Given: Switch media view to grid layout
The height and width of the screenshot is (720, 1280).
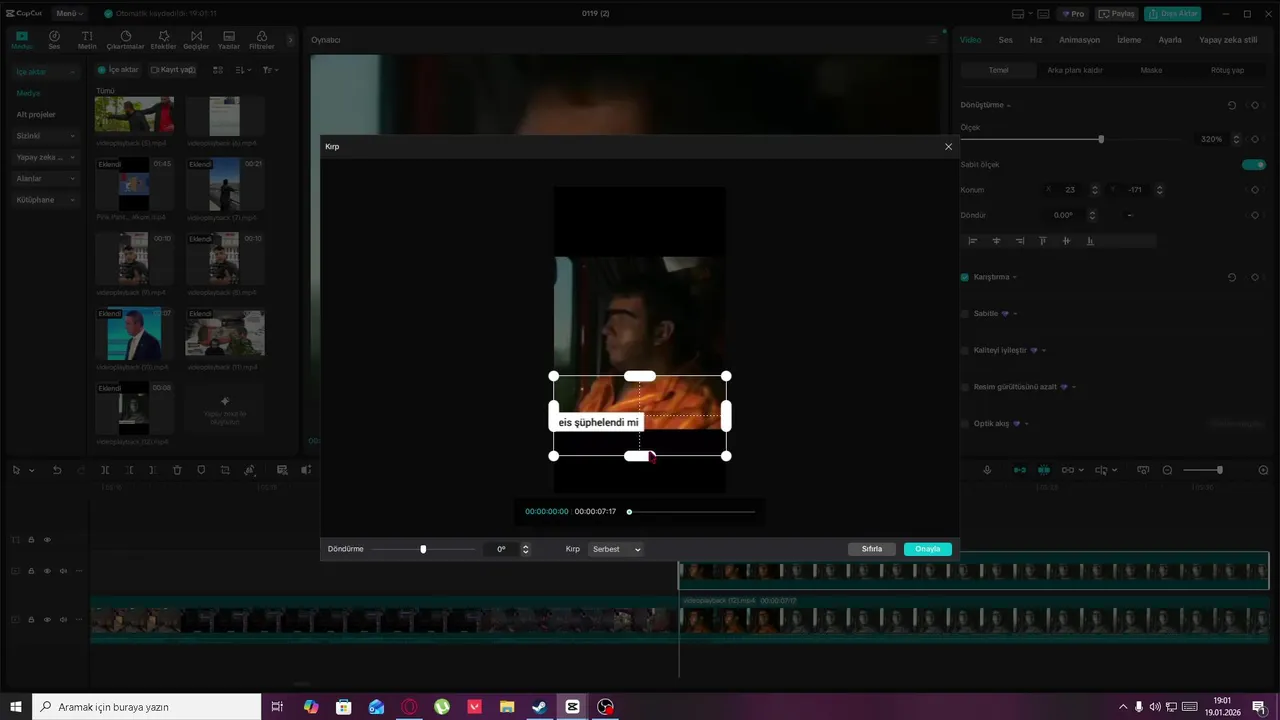Looking at the screenshot, I should pos(218,70).
